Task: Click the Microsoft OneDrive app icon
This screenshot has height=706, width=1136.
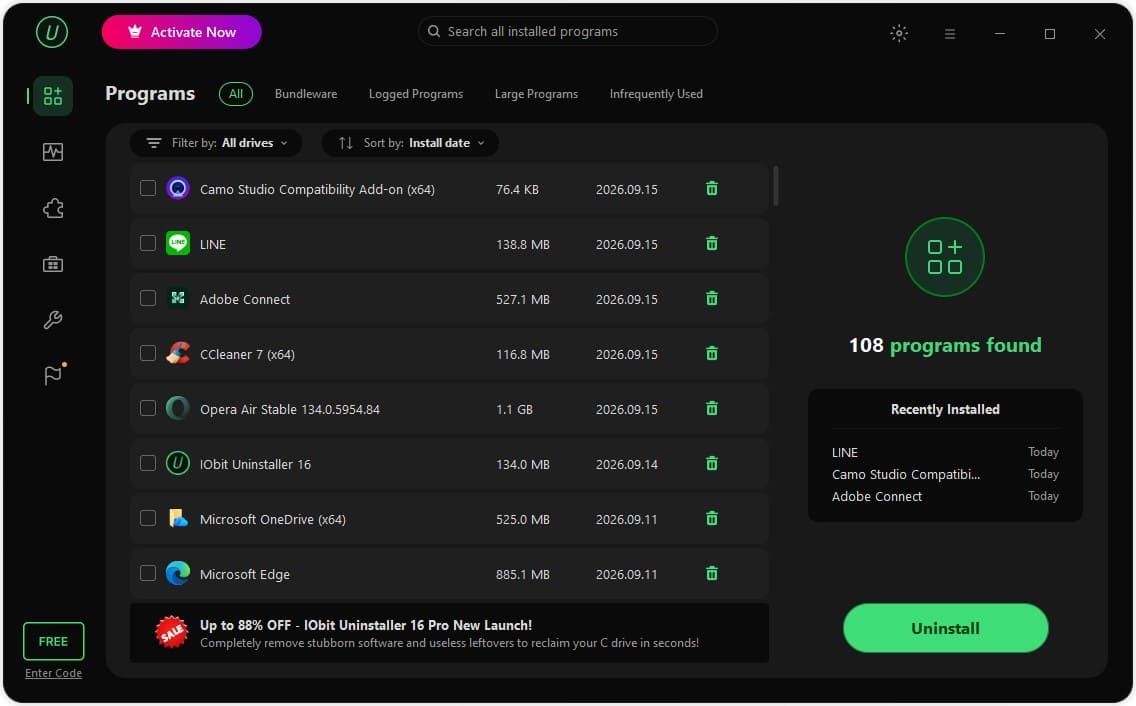Action: click(x=178, y=518)
